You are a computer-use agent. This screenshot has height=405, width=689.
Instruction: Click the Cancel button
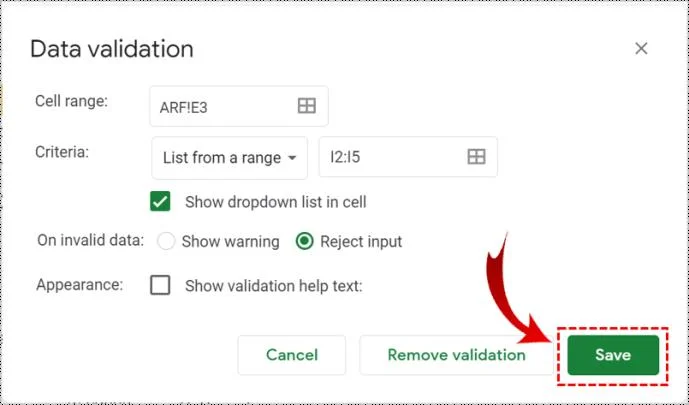coord(292,355)
